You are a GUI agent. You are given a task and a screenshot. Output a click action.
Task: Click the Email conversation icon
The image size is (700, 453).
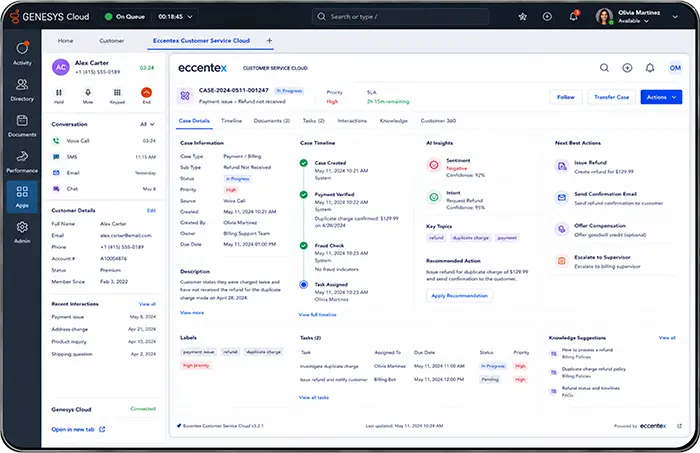point(56,173)
